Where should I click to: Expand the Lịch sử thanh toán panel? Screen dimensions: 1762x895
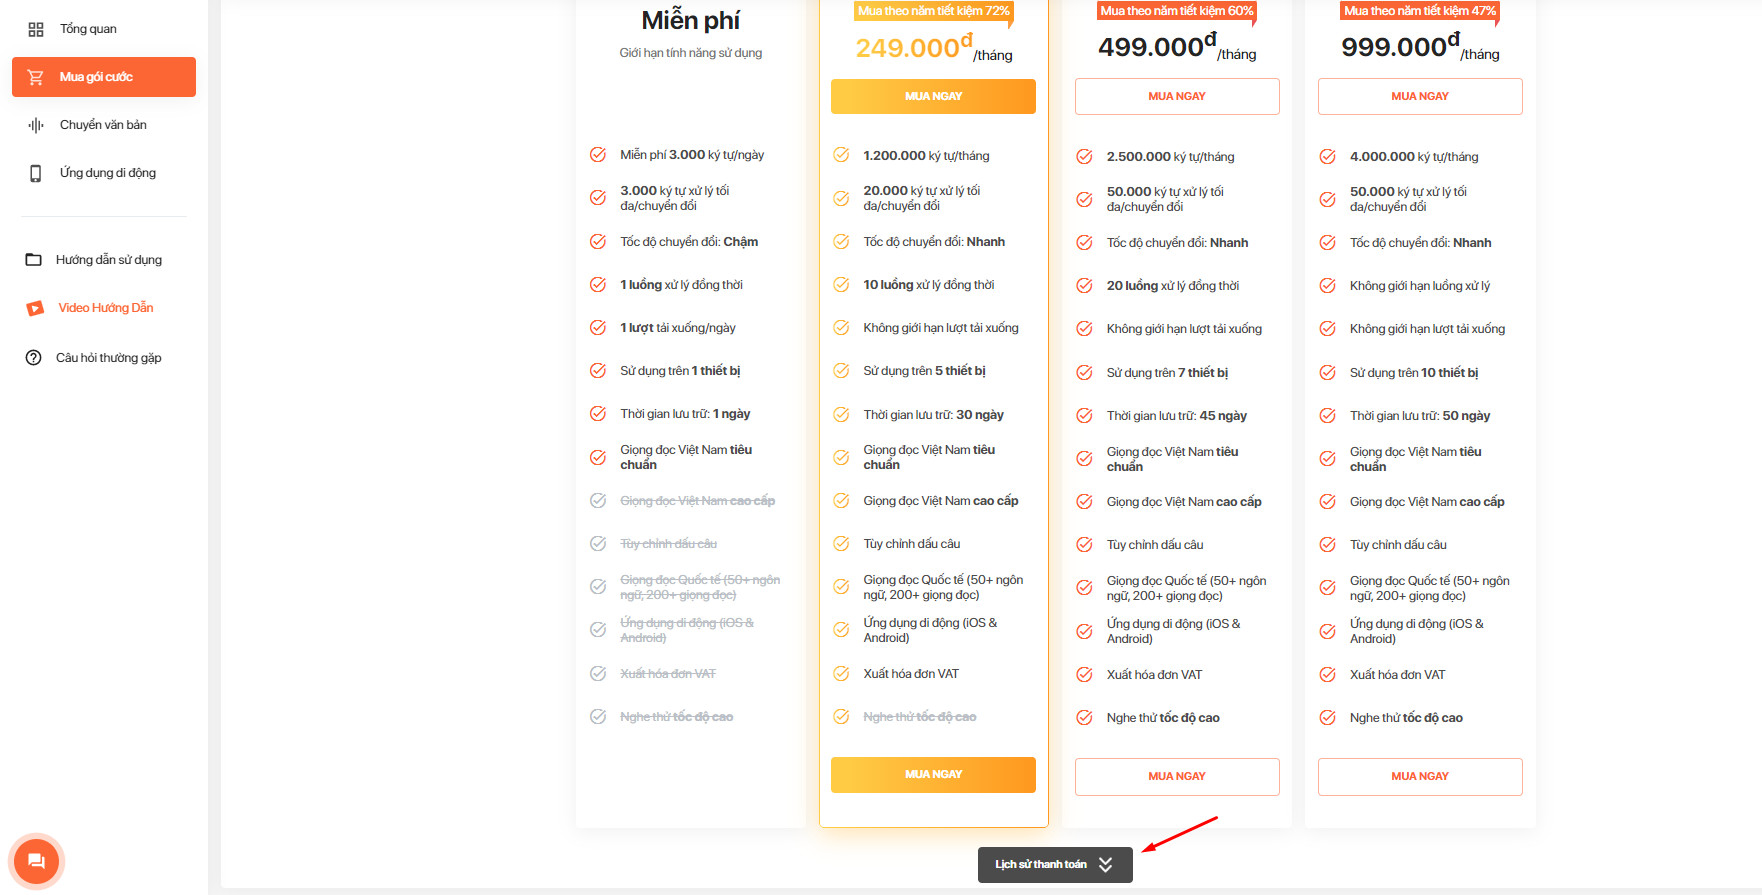click(1055, 865)
